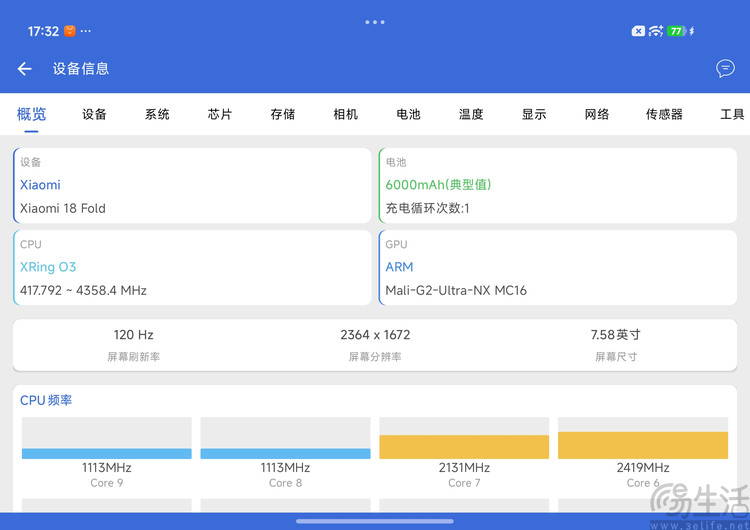Tap the Mali-G2-Ultra-NX MC16 text
This screenshot has height=530, width=750.
456,290
